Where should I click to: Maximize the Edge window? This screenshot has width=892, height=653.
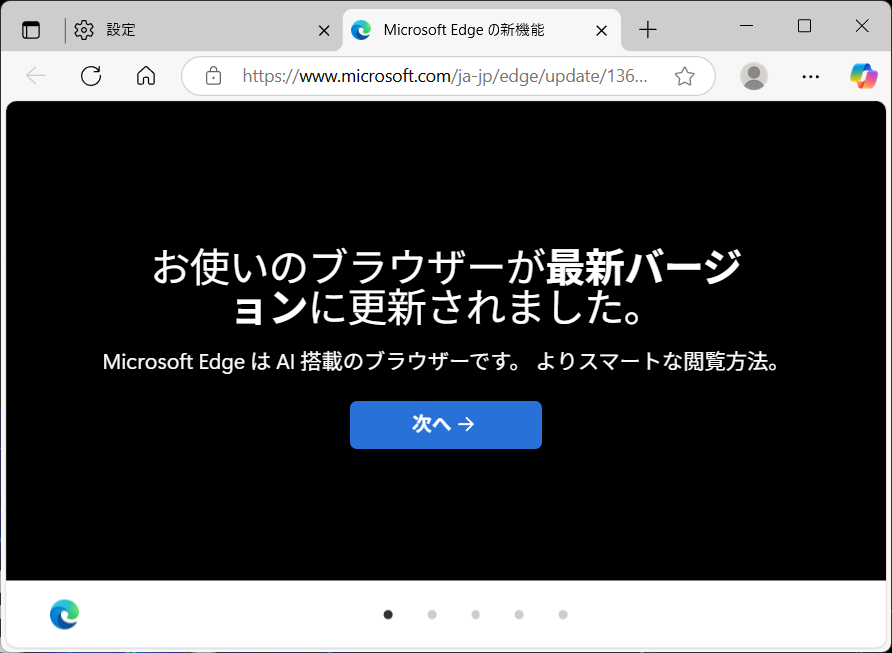804,26
